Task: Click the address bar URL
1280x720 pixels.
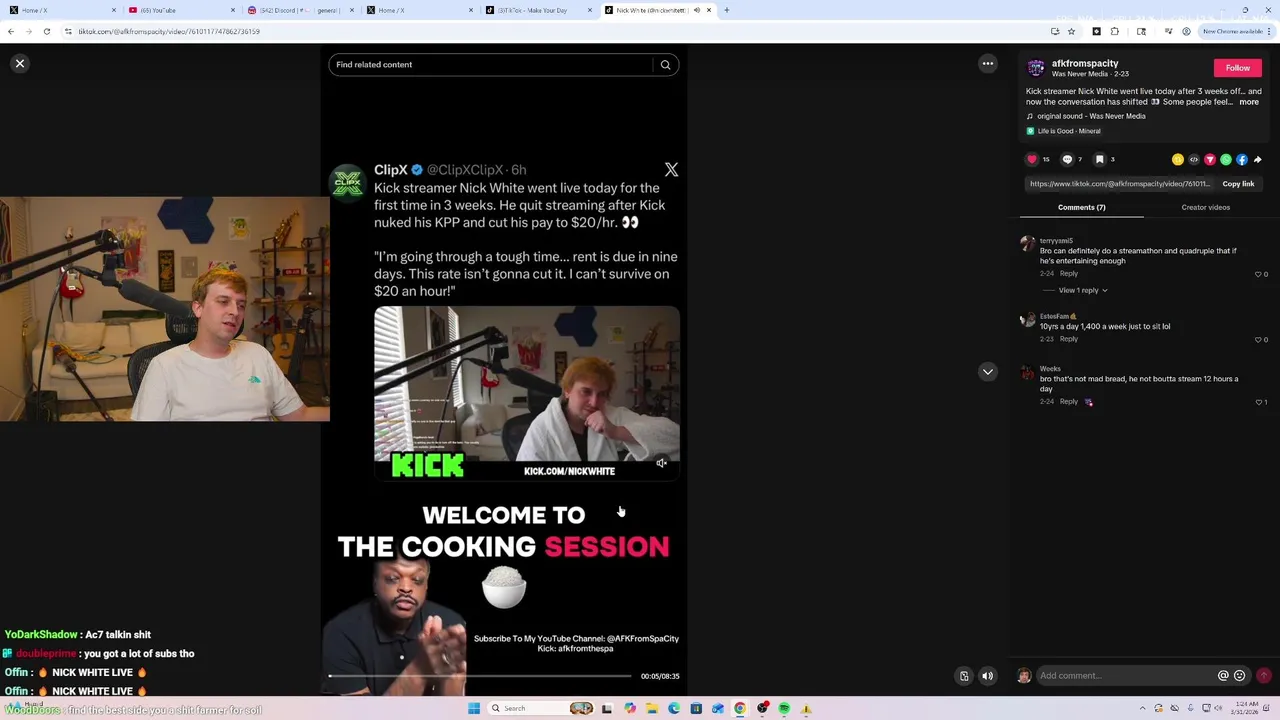Action: click(x=168, y=31)
